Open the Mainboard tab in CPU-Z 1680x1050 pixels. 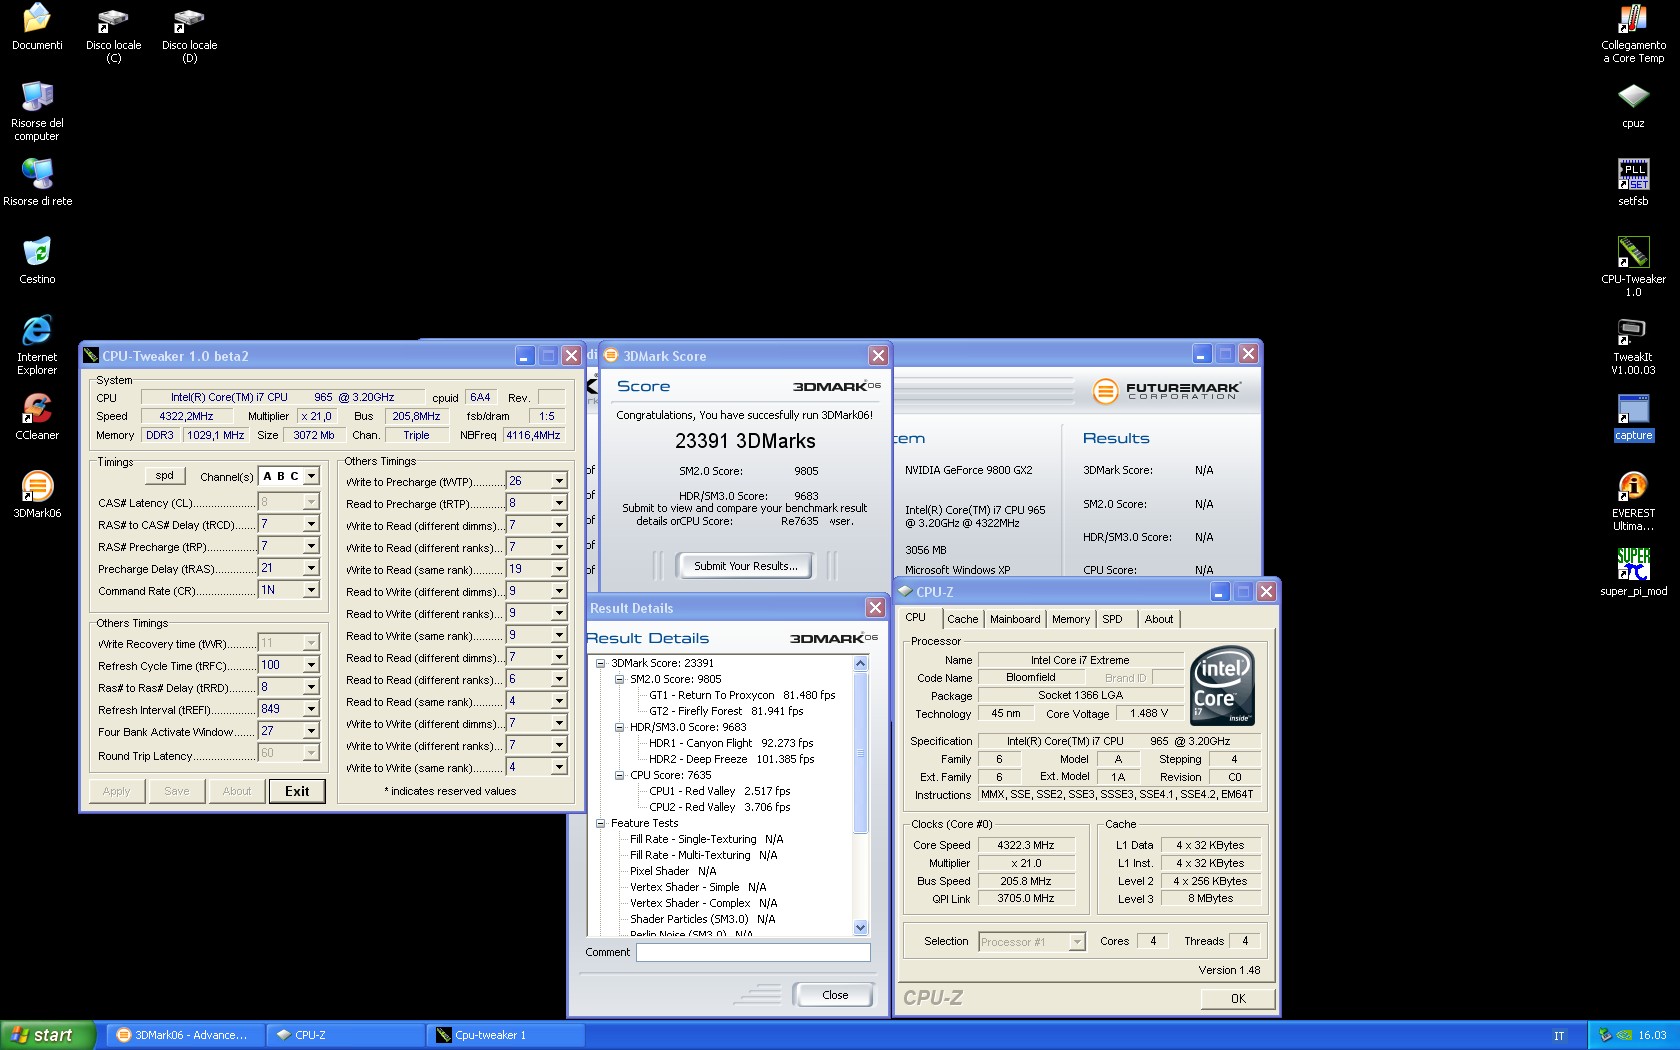tap(1015, 619)
